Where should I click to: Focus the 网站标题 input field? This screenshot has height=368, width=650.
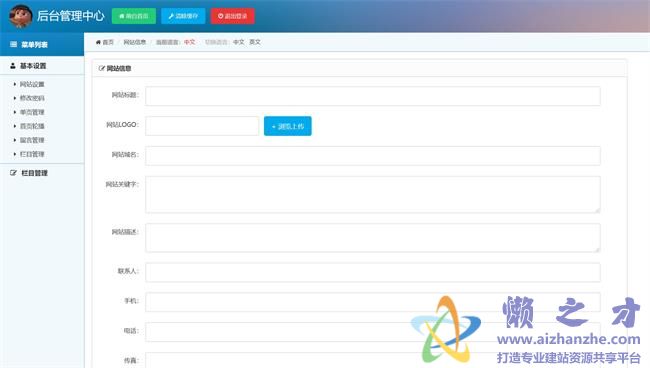(x=373, y=96)
